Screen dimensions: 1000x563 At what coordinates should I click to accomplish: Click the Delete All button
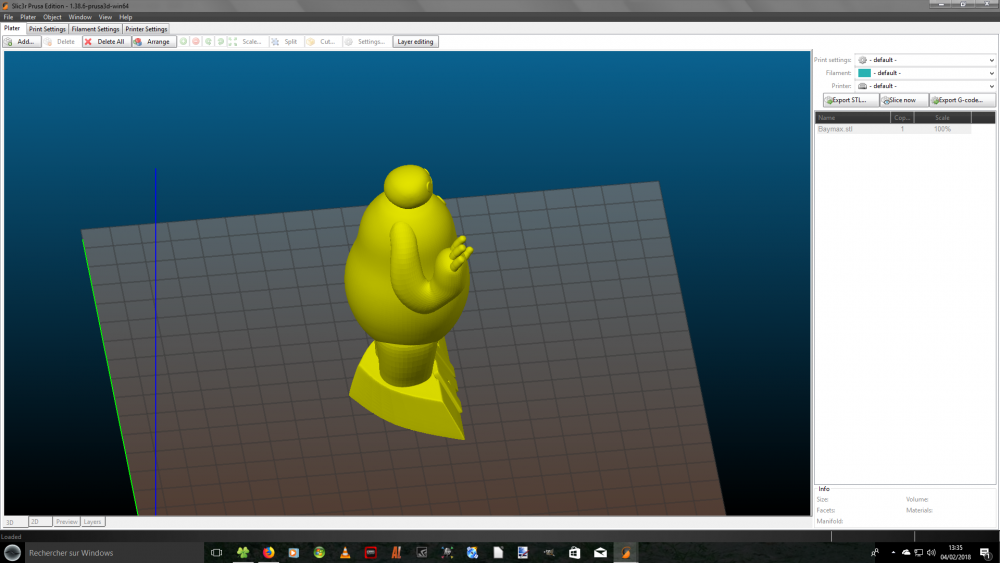(x=106, y=41)
